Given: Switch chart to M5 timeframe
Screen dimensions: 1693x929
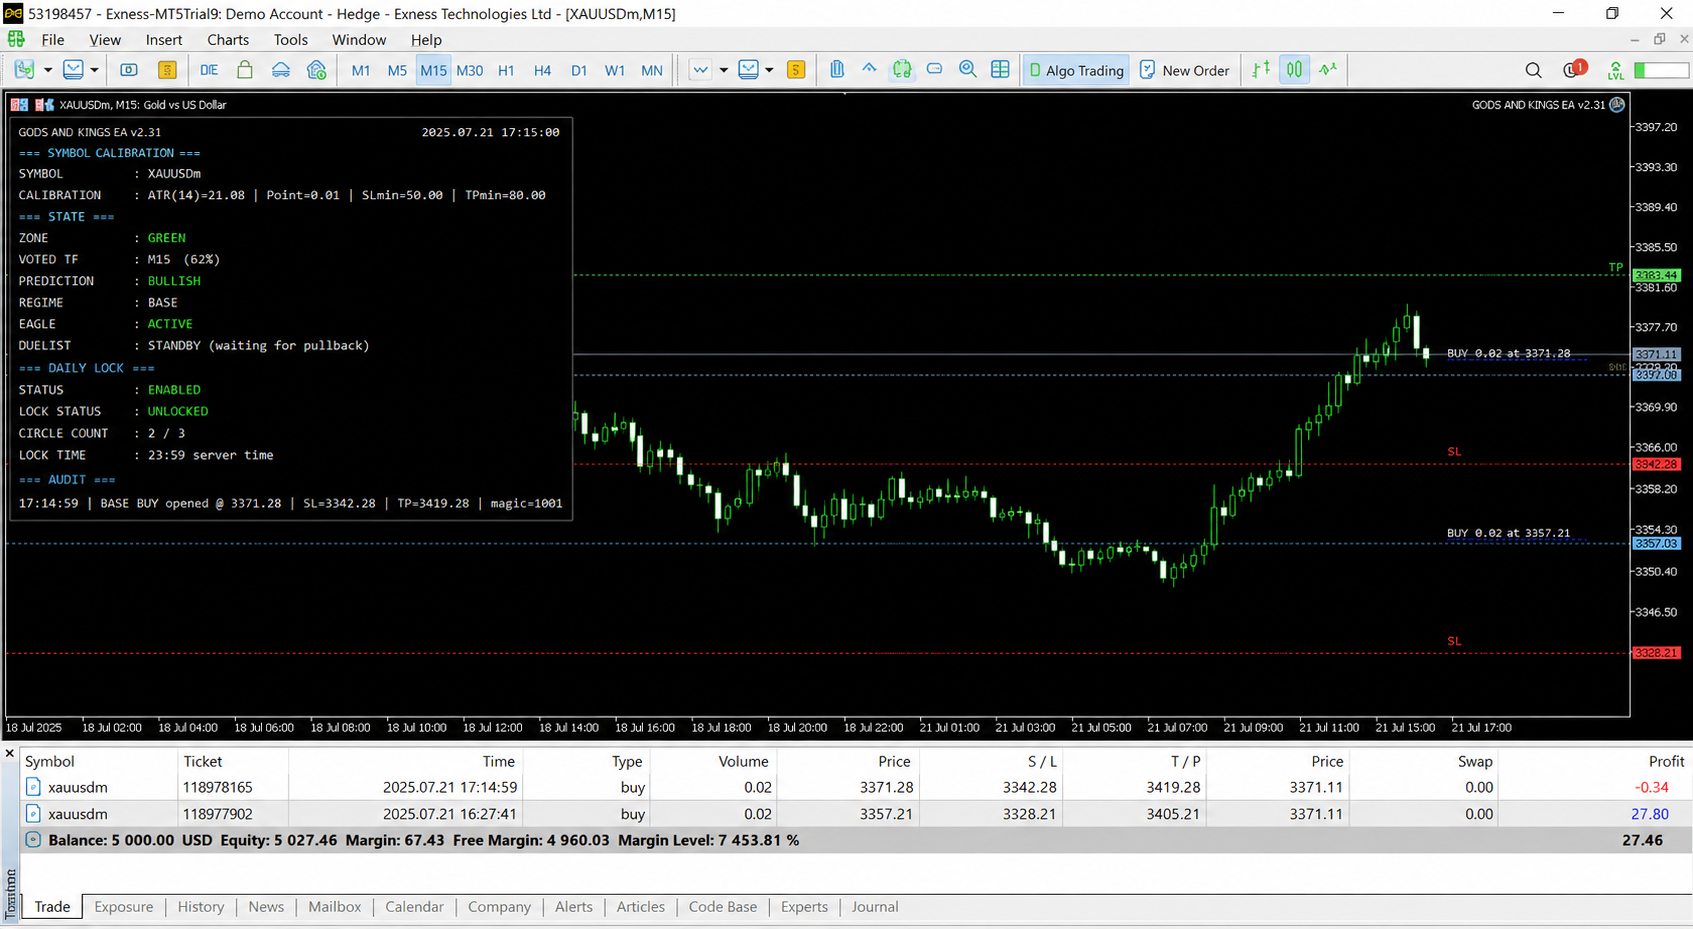Looking at the screenshot, I should tap(397, 70).
